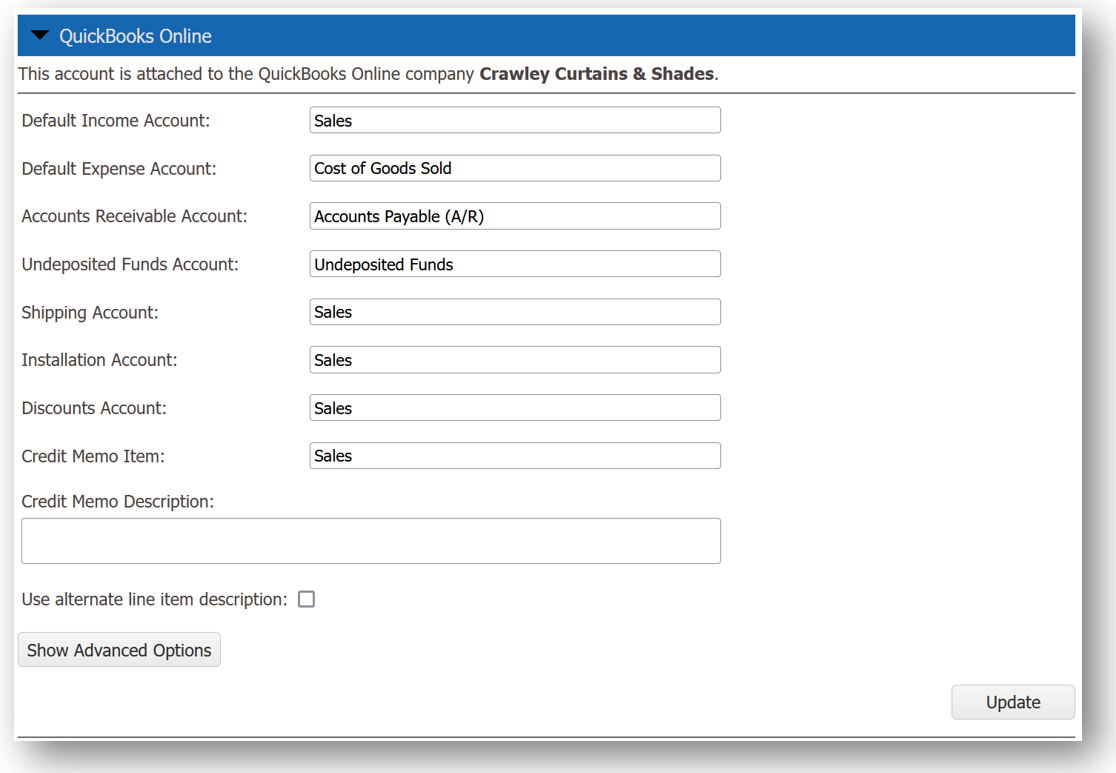Focus the Credit Memo Description text area
The width and height of the screenshot is (1116, 773).
[371, 541]
